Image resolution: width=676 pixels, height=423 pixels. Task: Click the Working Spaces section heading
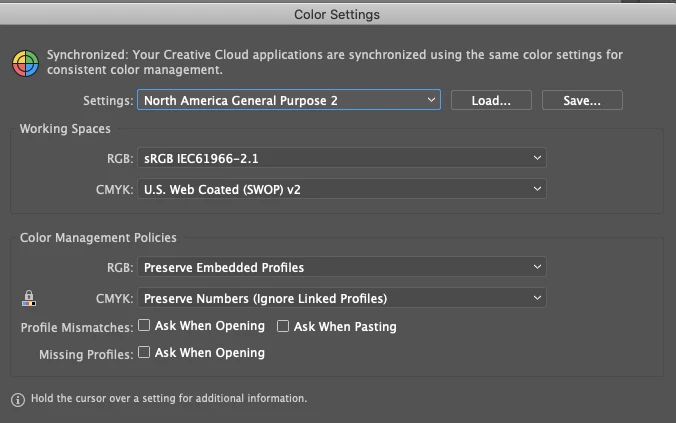pyautogui.click(x=65, y=129)
